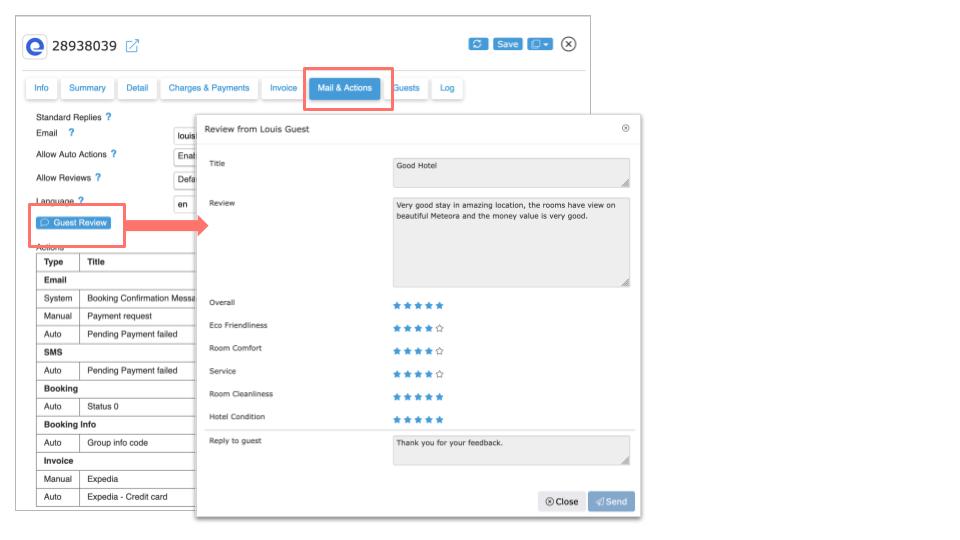Screen dimensions: 960x540
Task: Open the dropdown next to Save
Action: (540, 44)
